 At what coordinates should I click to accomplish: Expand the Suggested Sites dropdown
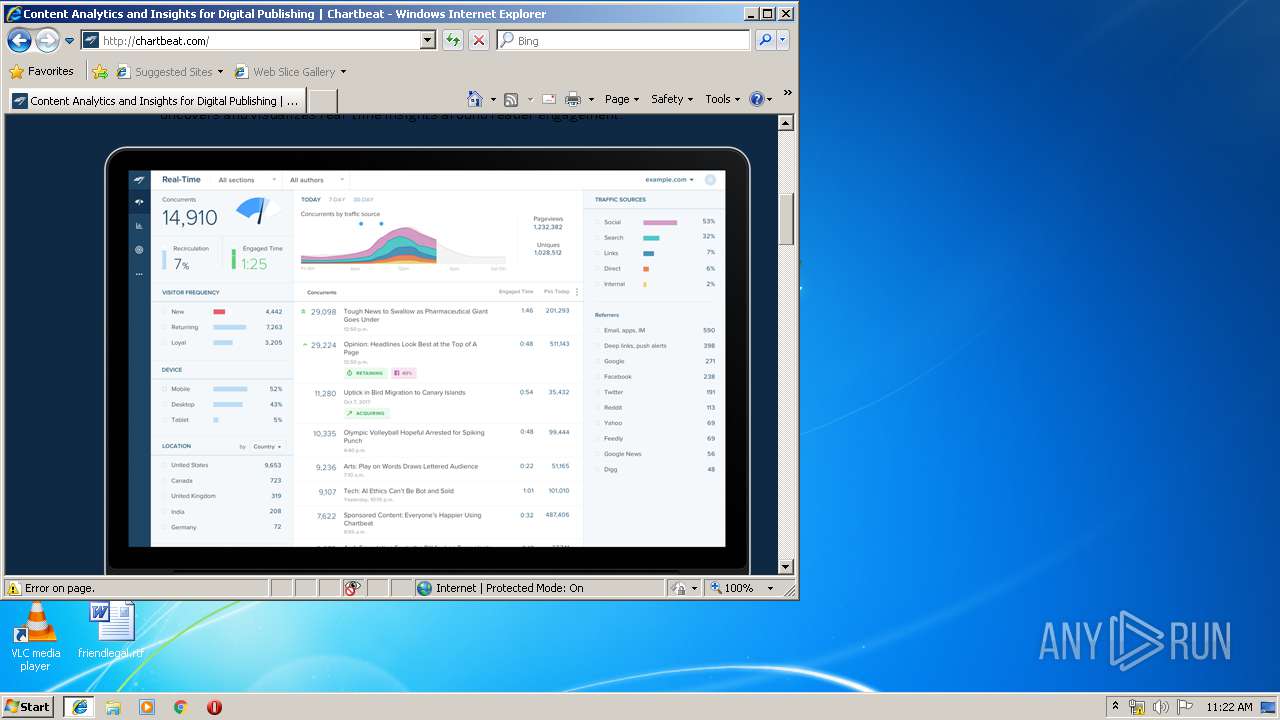[x=220, y=72]
